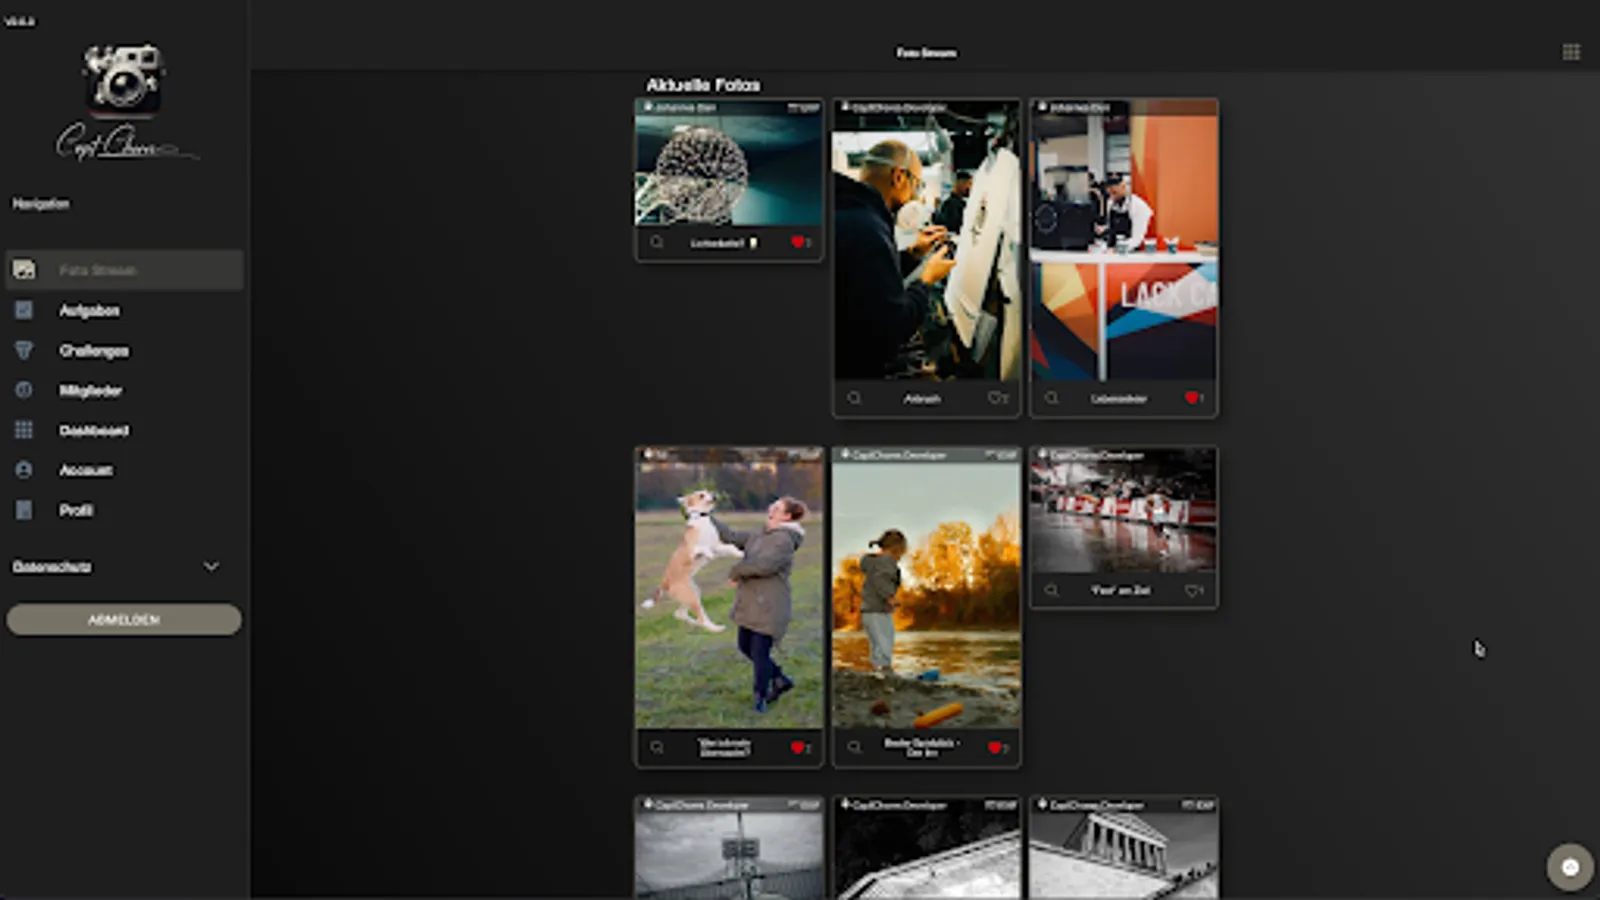Viewport: 1600px width, 900px height.
Task: Unlike the Lebensmaler photo's filled heart
Action: (x=1191, y=398)
